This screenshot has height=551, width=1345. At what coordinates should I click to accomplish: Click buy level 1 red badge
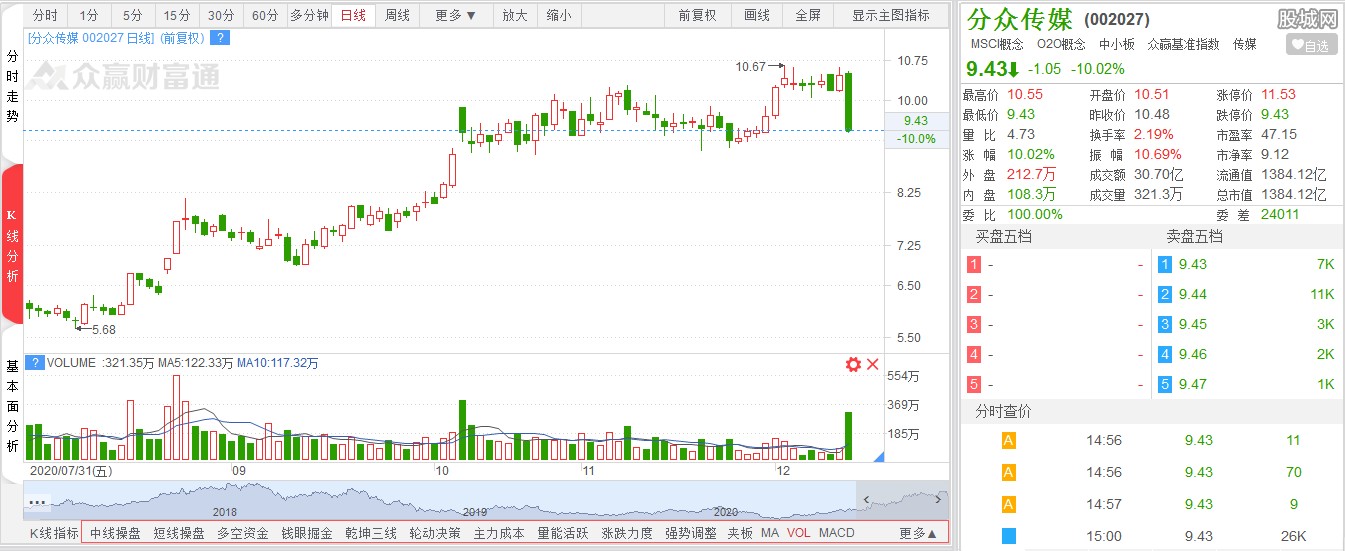(974, 265)
